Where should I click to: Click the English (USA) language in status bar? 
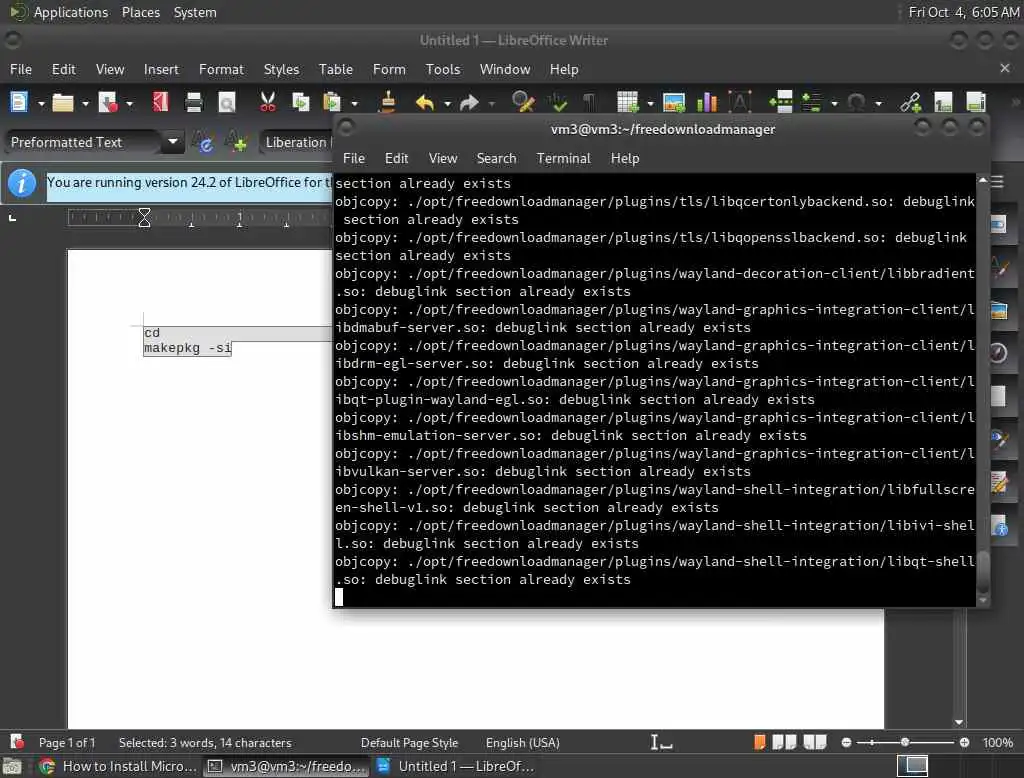(x=522, y=743)
